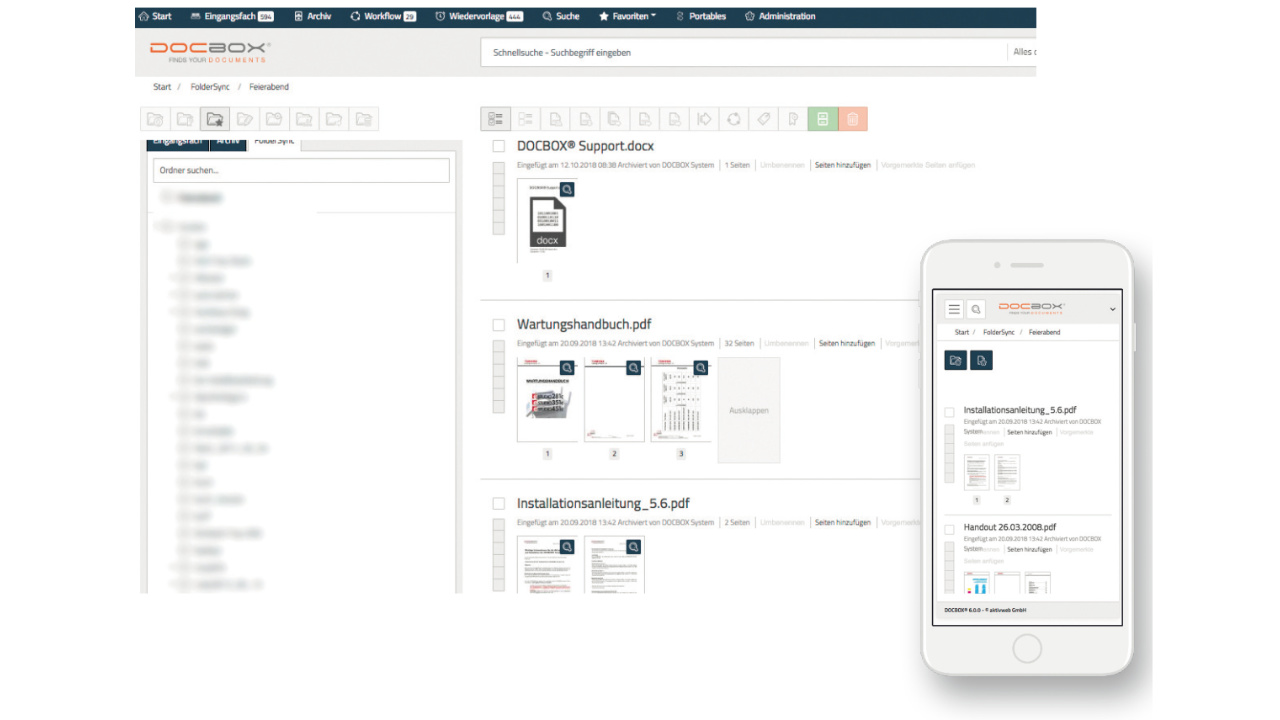This screenshot has height=720, width=1280.
Task: Click dark document button on phone screen
Action: (982, 360)
